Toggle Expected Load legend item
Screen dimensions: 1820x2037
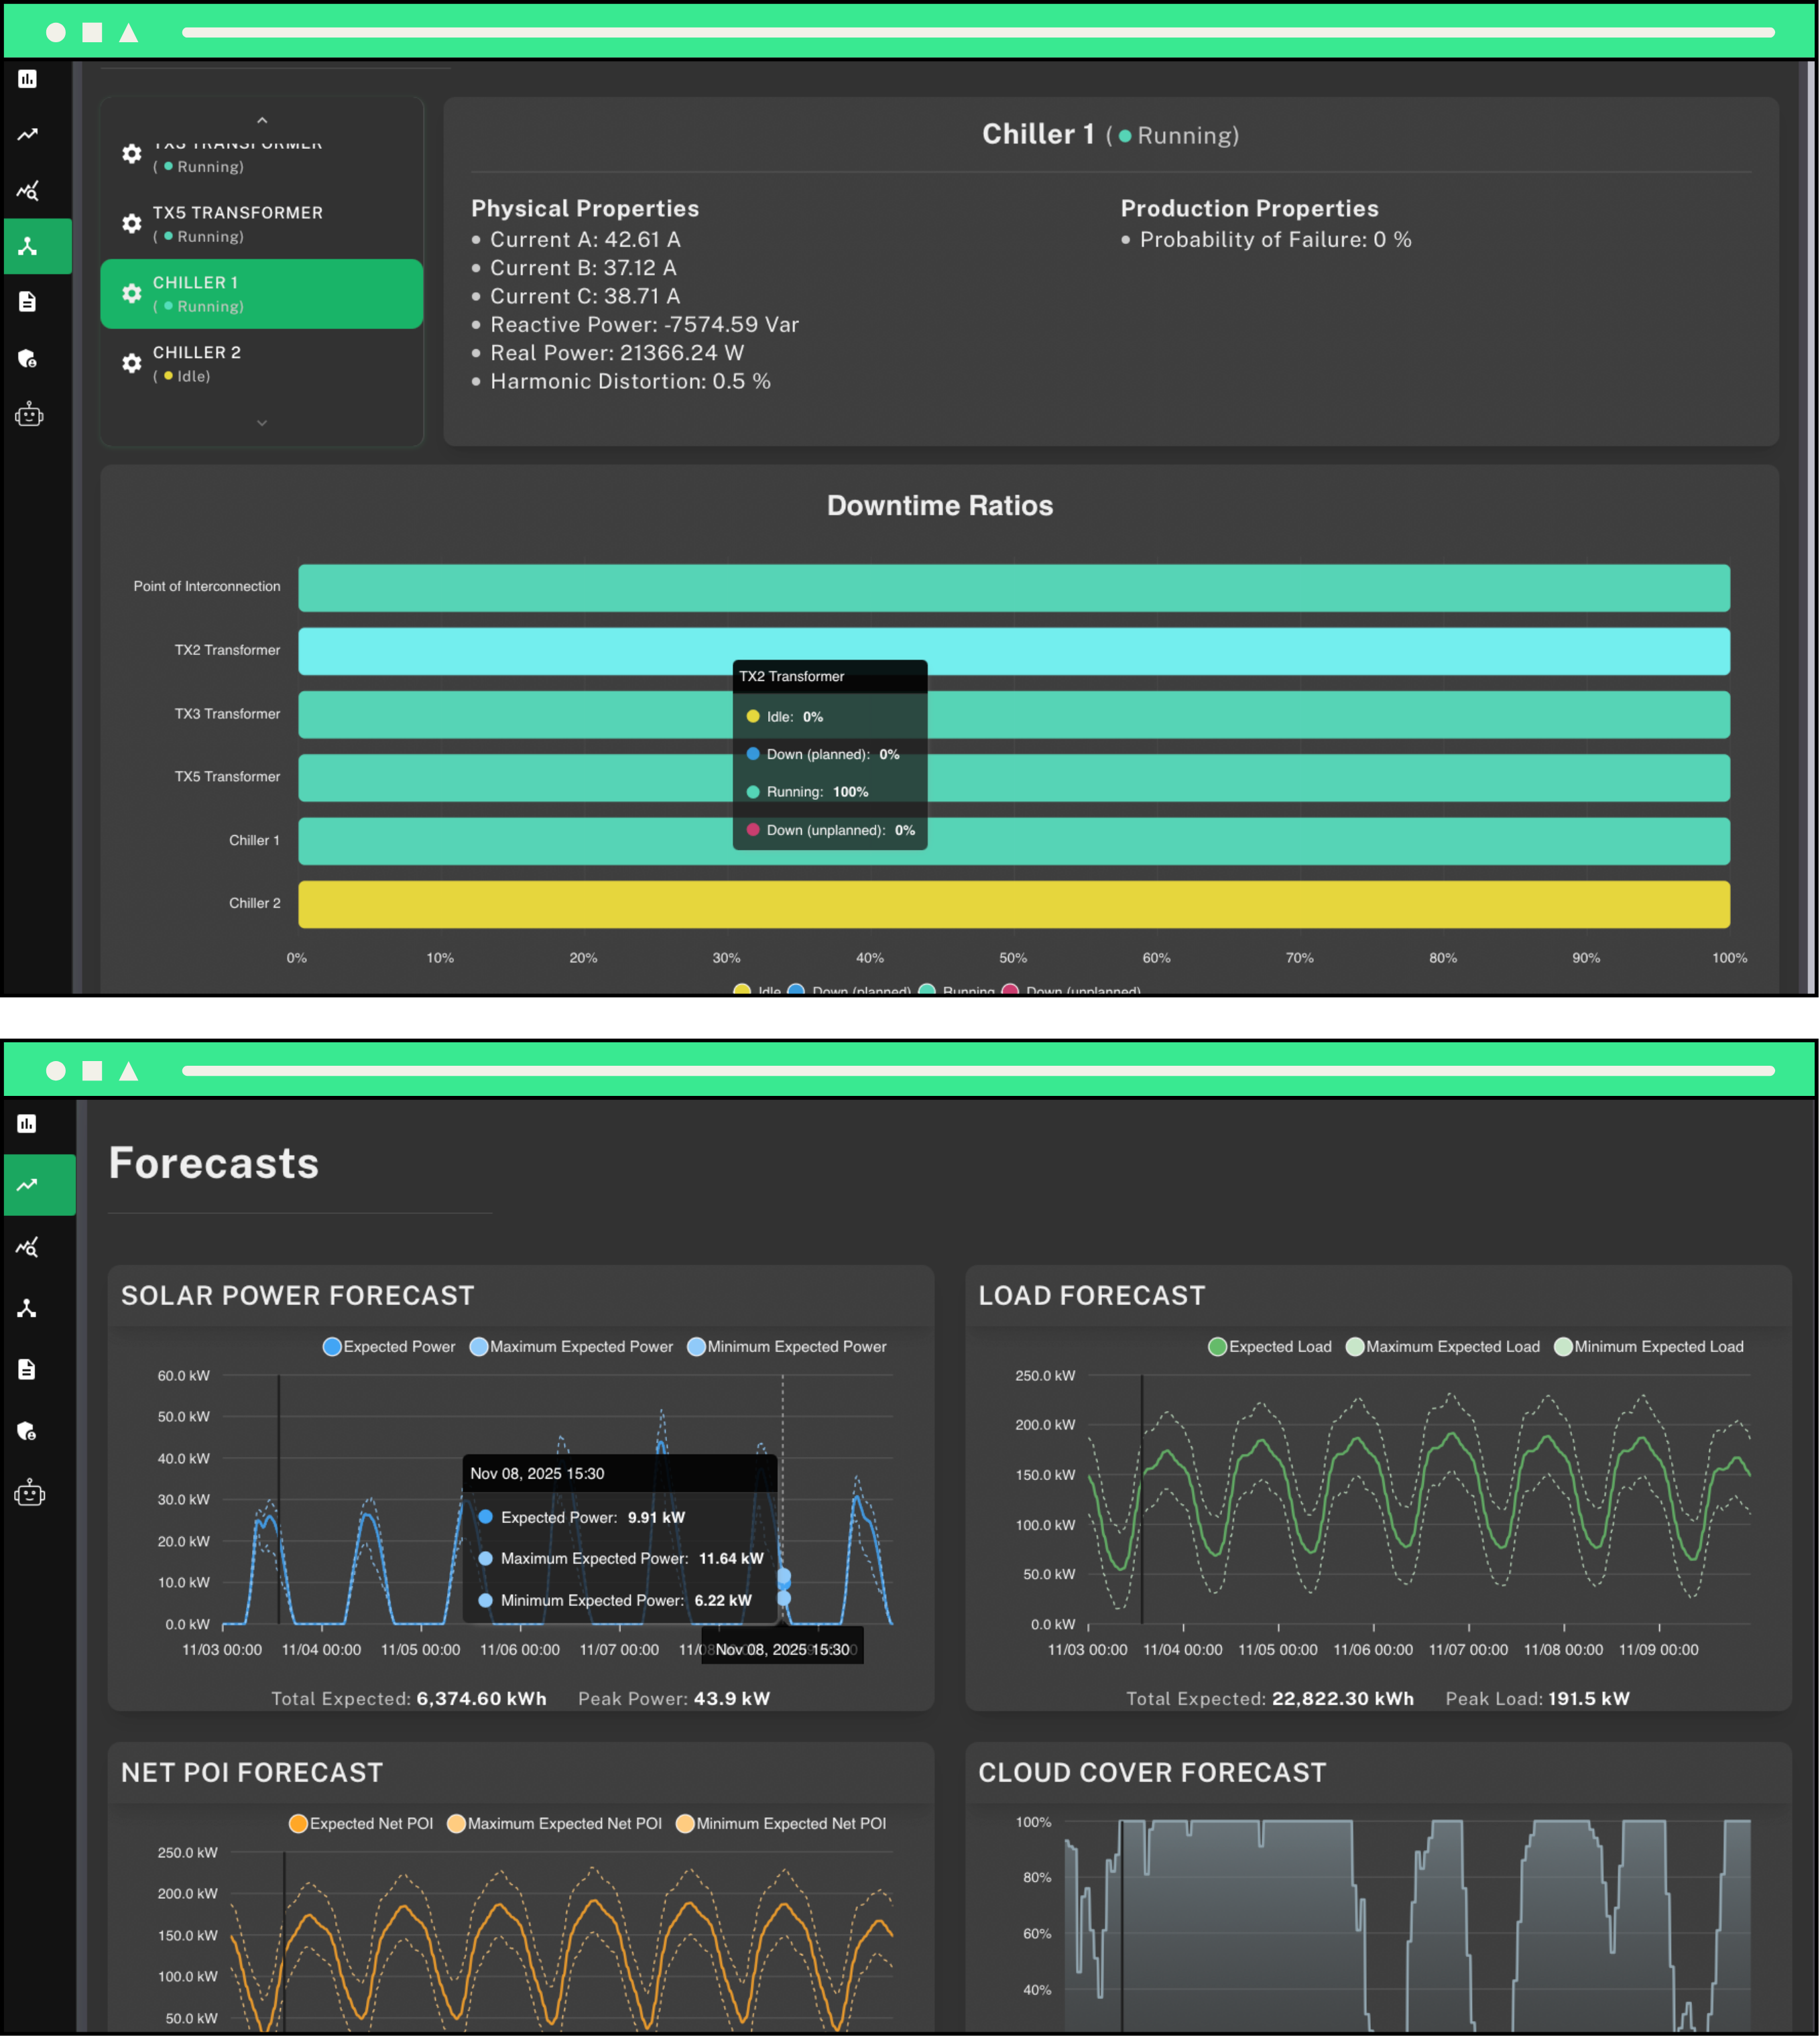[1270, 1347]
